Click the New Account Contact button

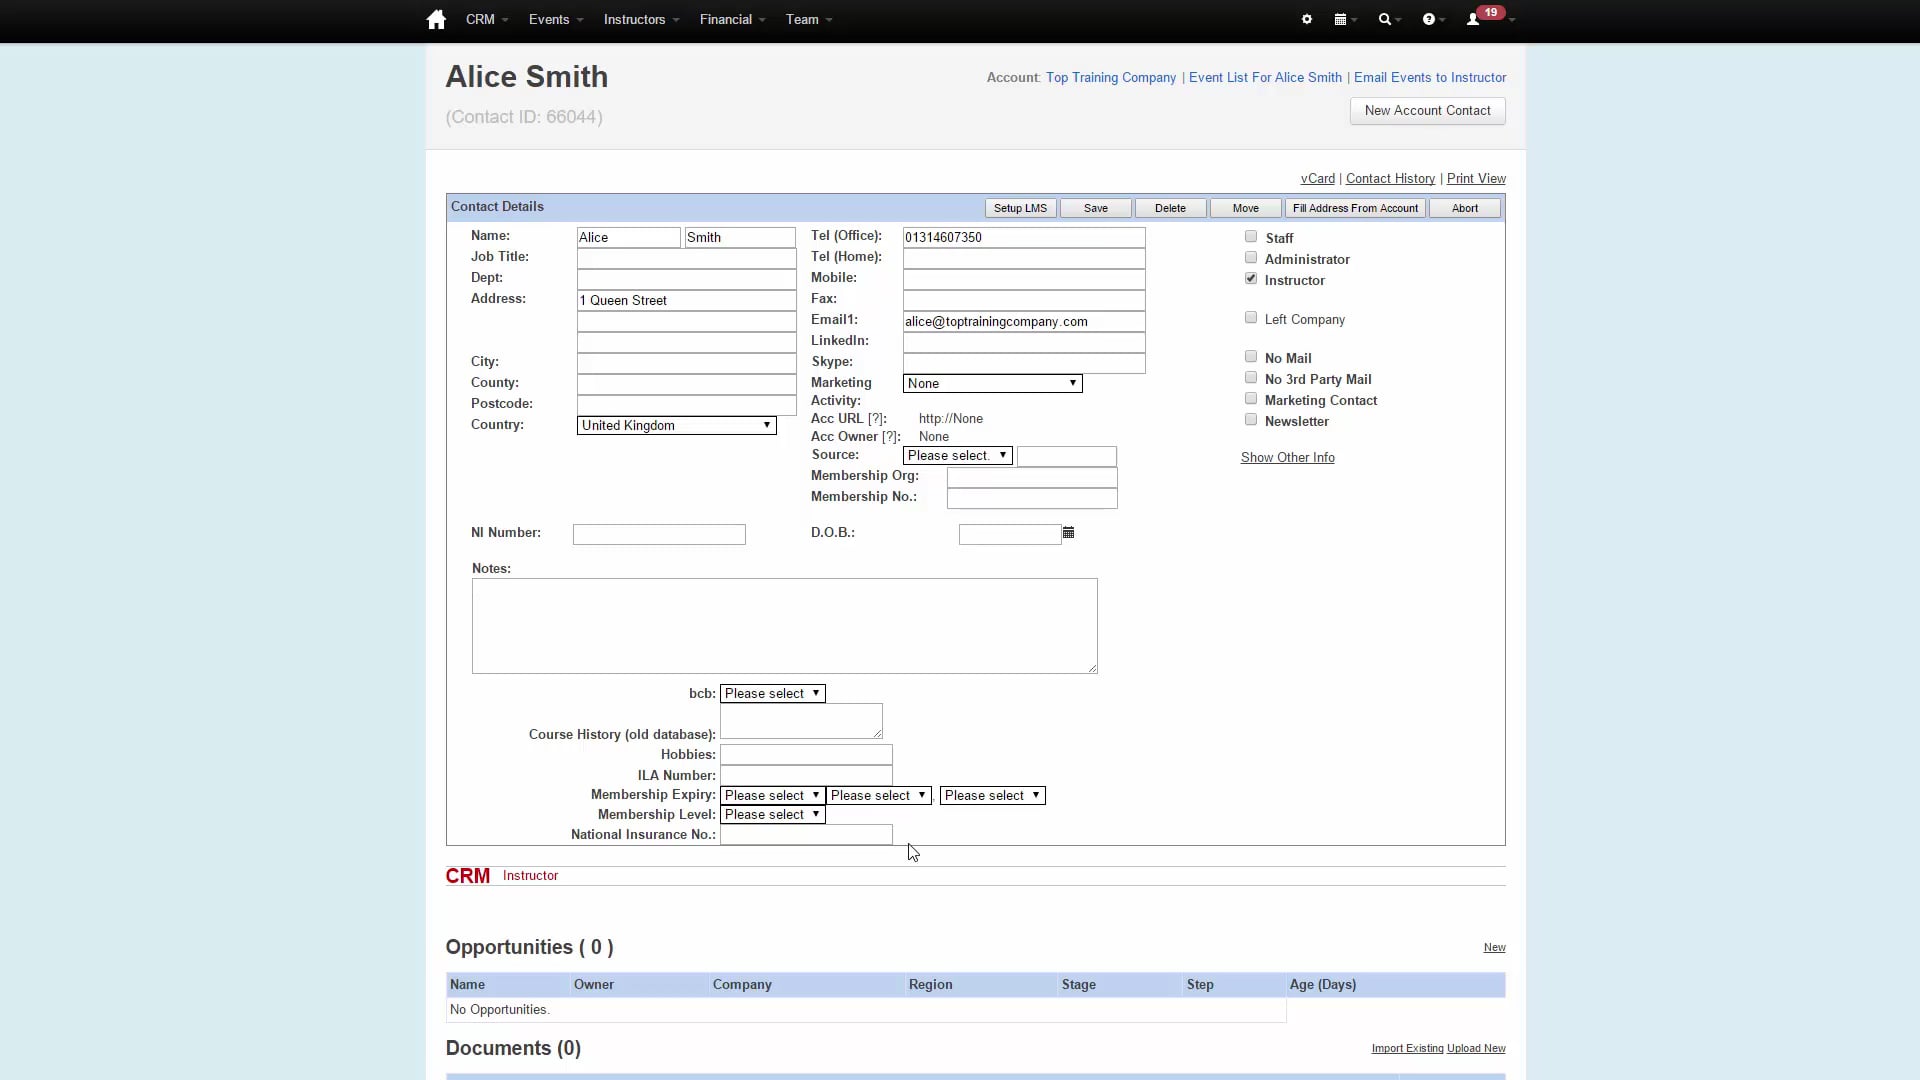click(1428, 111)
